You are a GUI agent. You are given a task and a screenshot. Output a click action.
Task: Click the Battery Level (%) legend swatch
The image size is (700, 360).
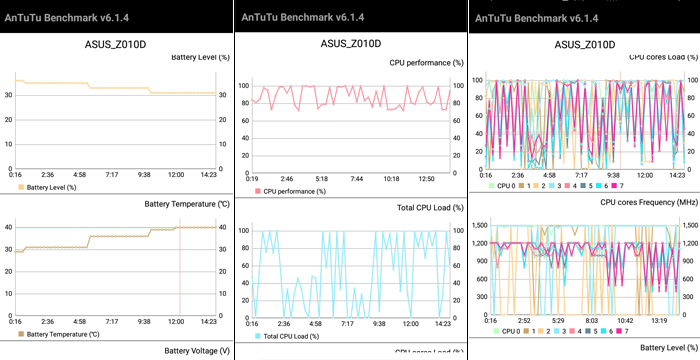(x=21, y=188)
